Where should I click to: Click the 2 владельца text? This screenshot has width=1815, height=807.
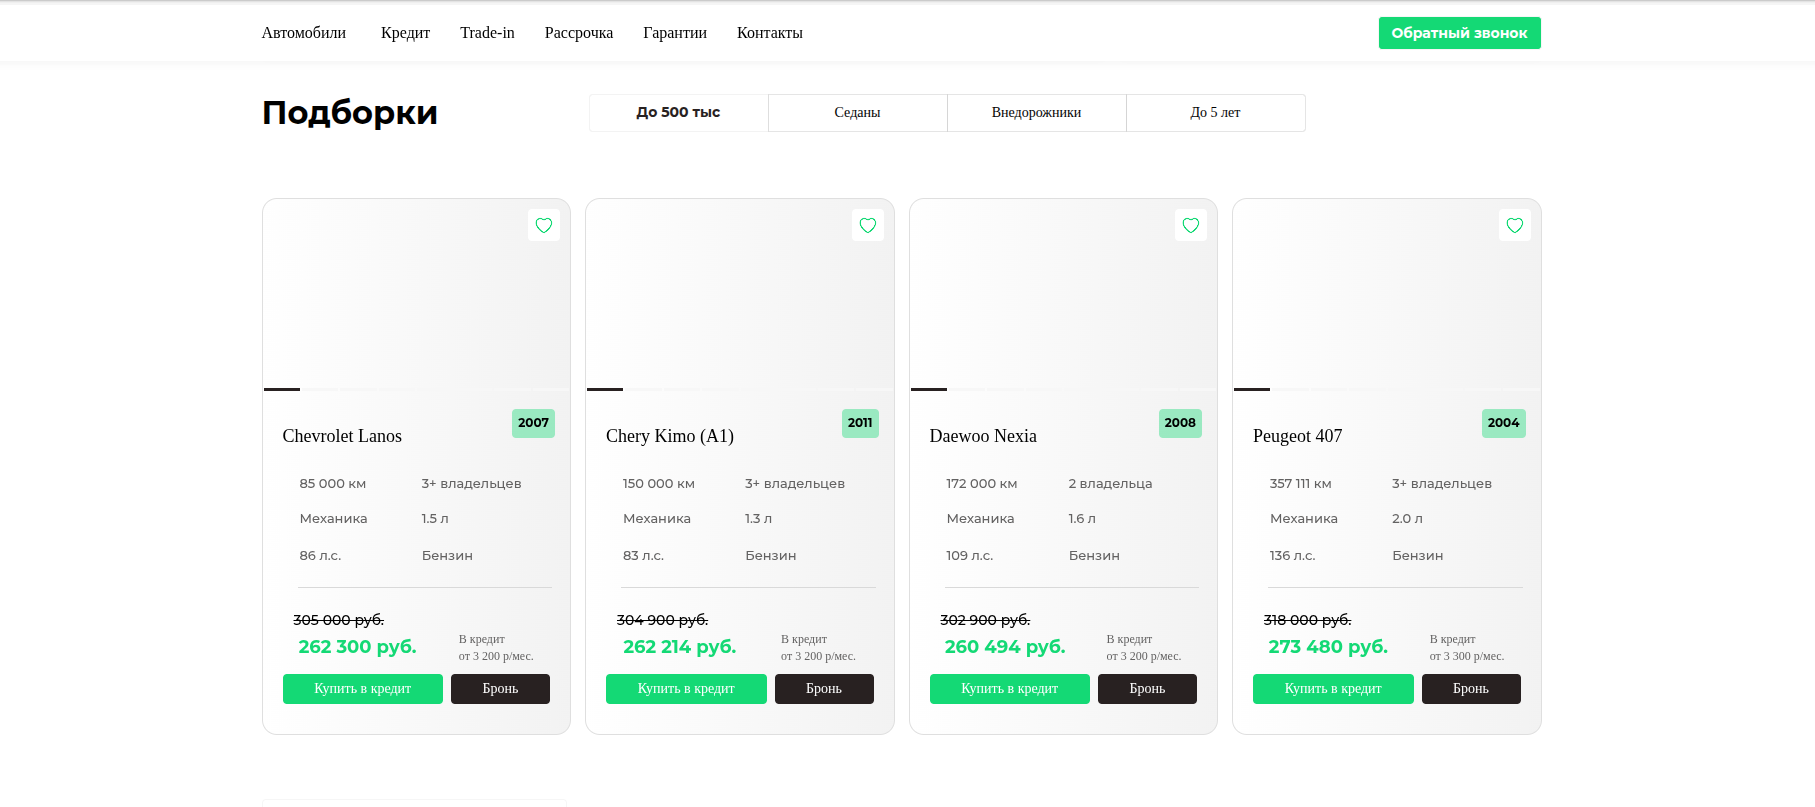coord(1110,484)
